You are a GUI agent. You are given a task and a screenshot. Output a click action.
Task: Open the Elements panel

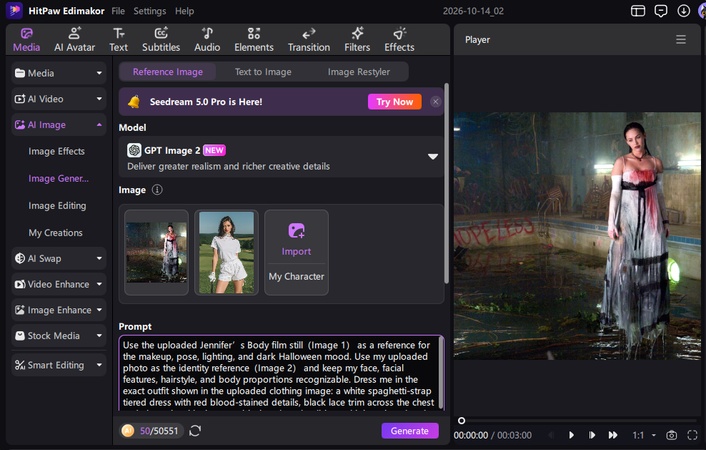(253, 40)
